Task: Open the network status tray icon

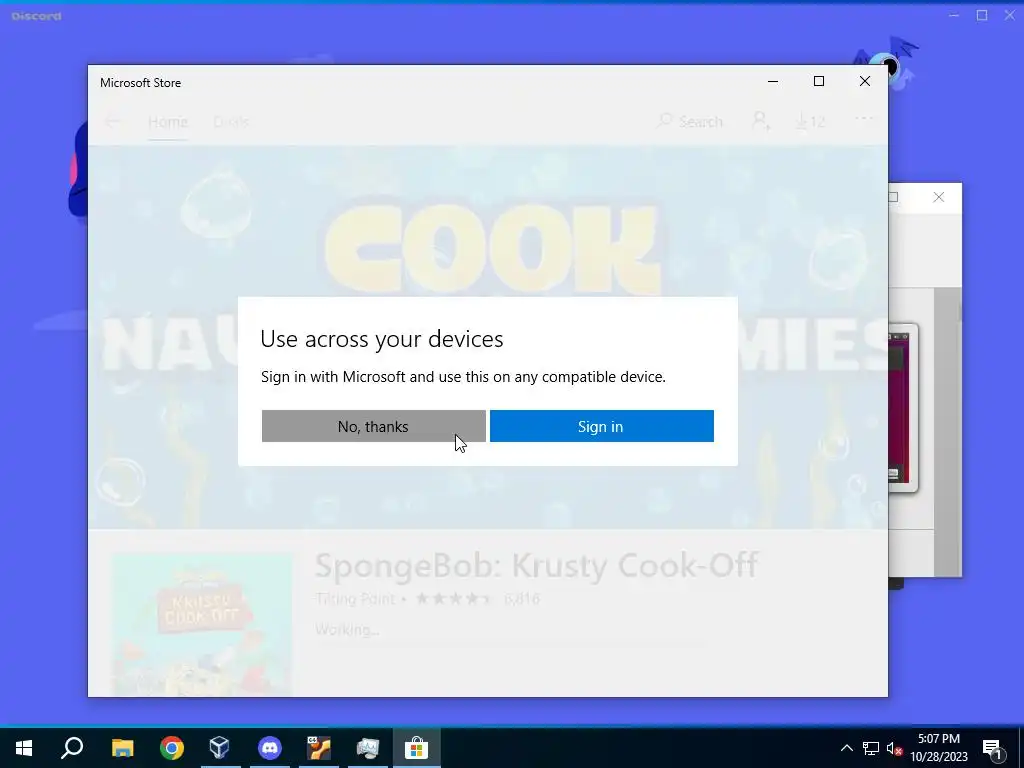Action: point(871,748)
